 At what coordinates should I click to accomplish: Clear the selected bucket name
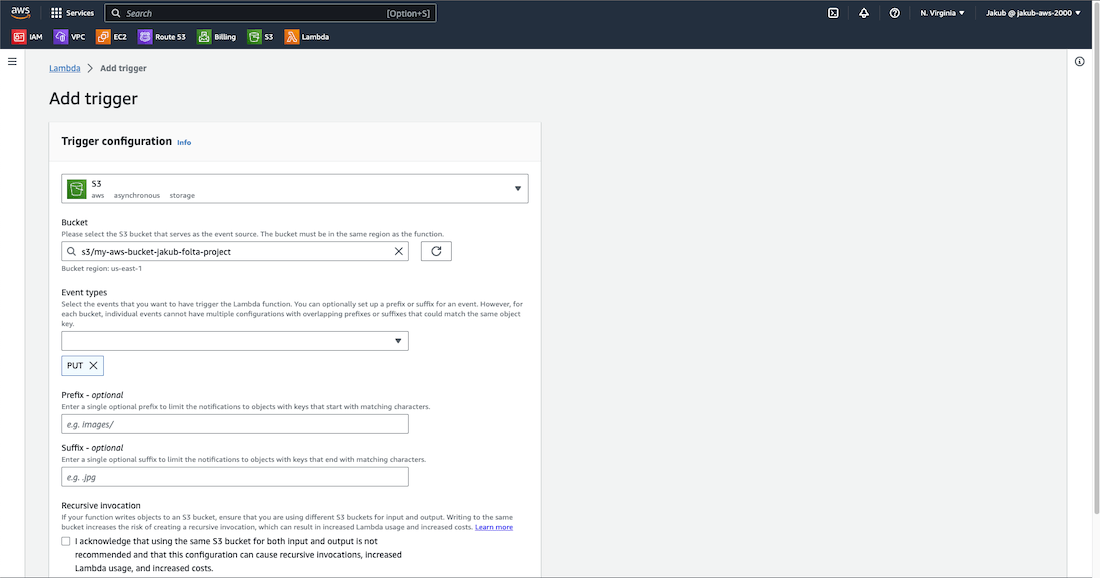398,252
